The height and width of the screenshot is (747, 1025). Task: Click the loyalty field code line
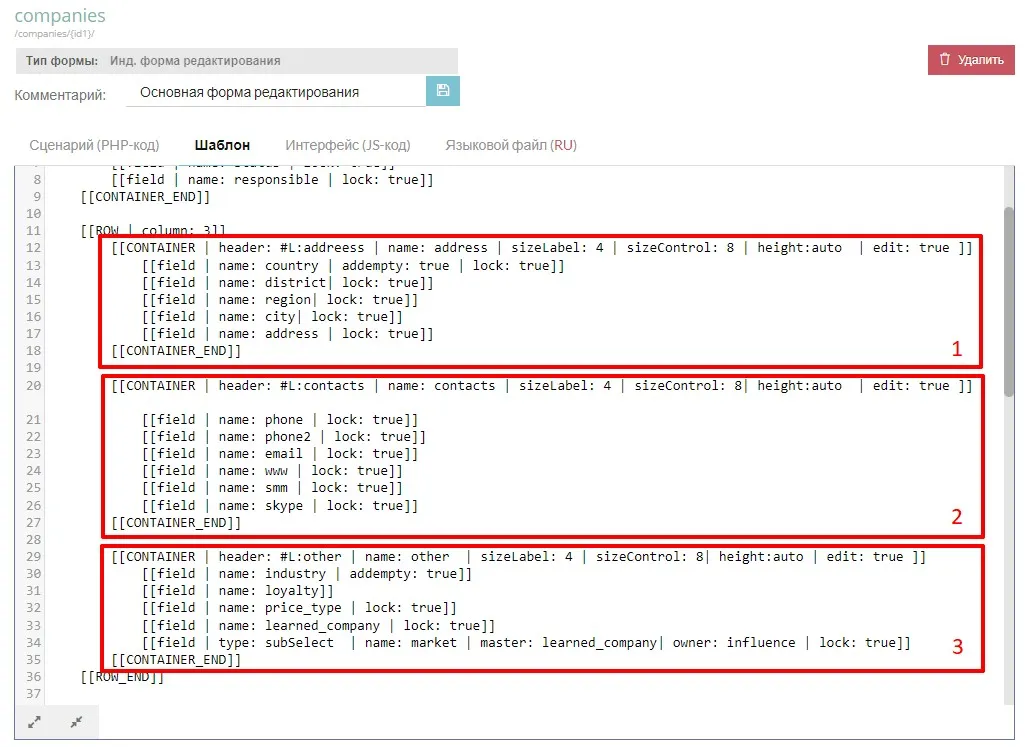(x=238, y=590)
